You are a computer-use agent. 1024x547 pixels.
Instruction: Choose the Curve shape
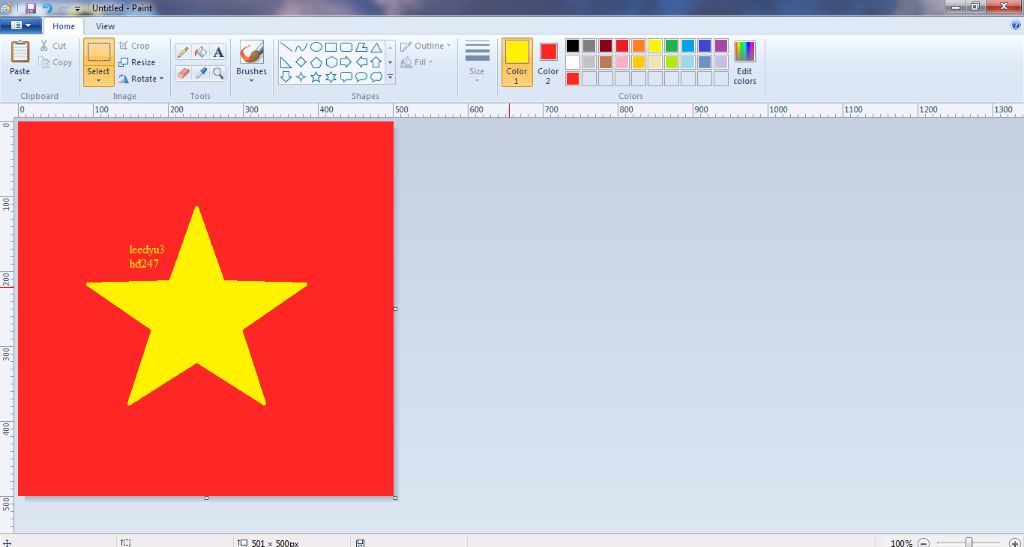301,48
